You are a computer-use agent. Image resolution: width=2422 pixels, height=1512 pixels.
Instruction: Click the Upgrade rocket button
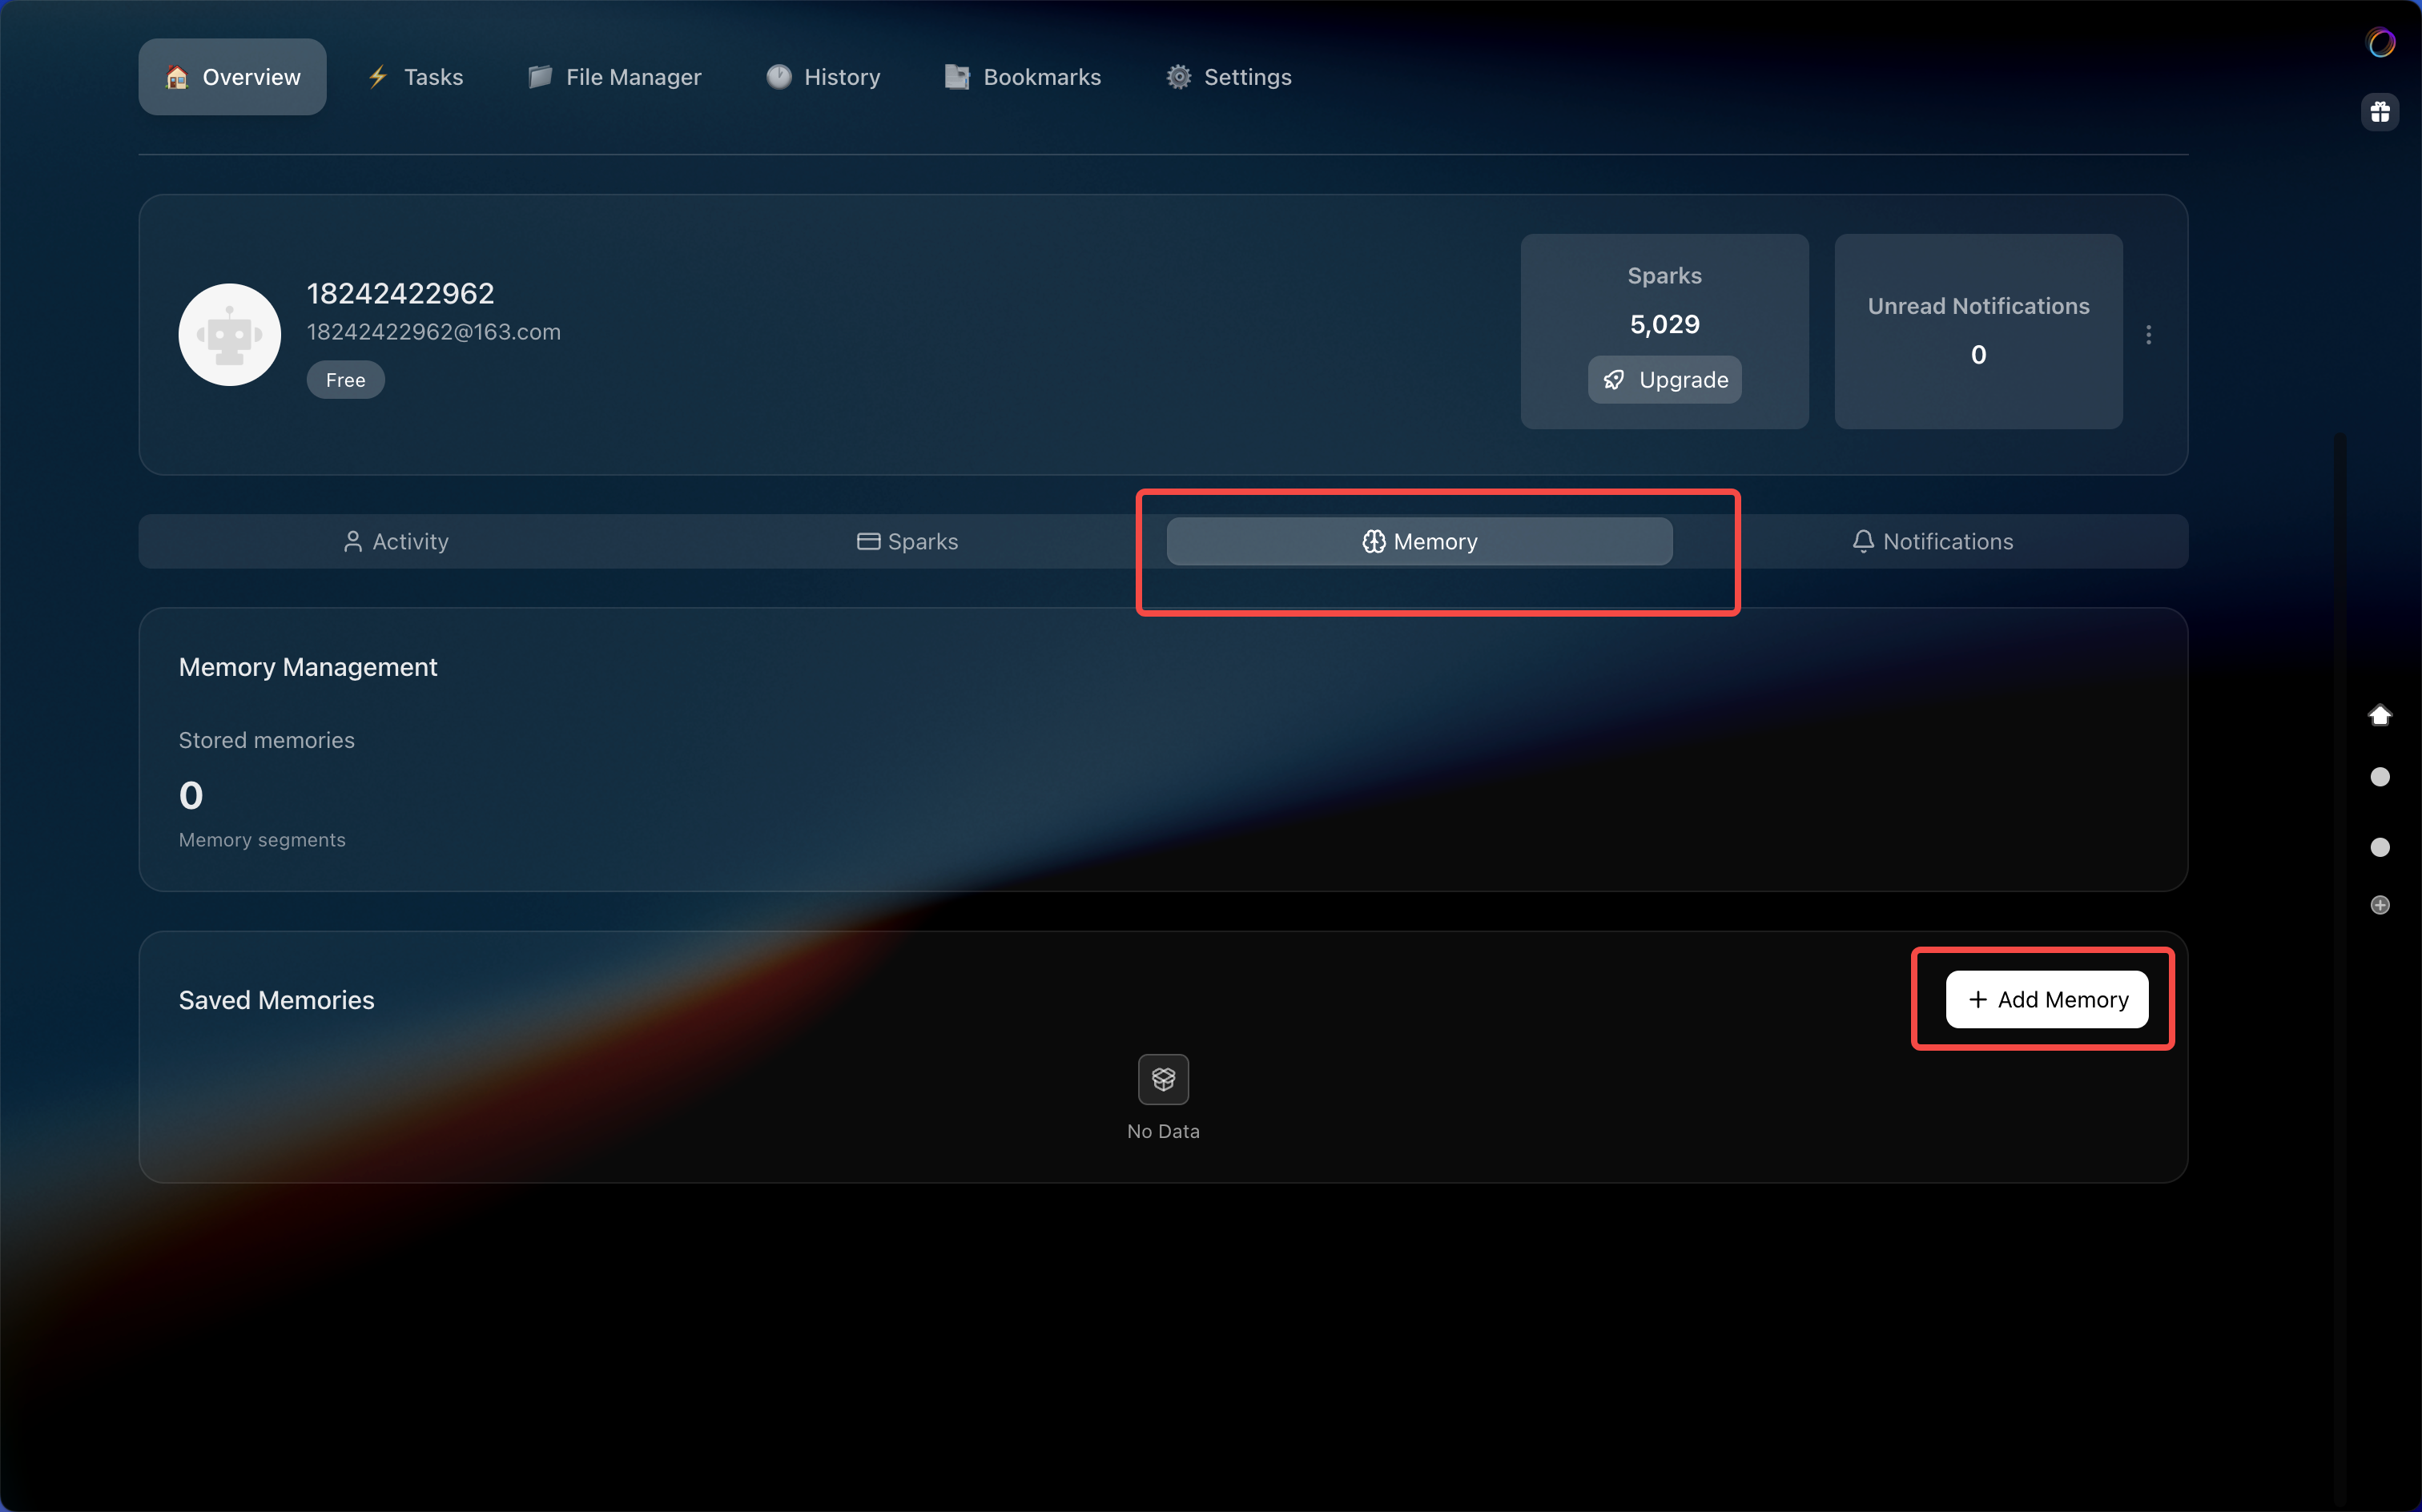coord(1664,380)
